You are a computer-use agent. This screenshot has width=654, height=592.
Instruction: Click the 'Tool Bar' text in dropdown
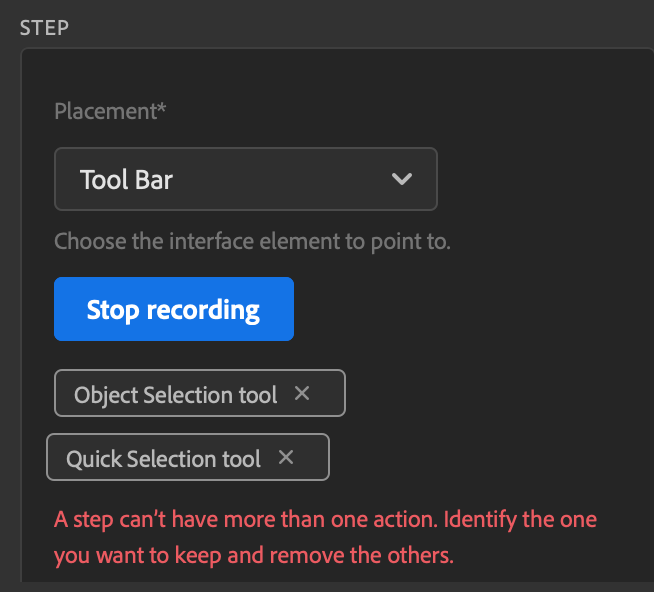click(x=126, y=180)
